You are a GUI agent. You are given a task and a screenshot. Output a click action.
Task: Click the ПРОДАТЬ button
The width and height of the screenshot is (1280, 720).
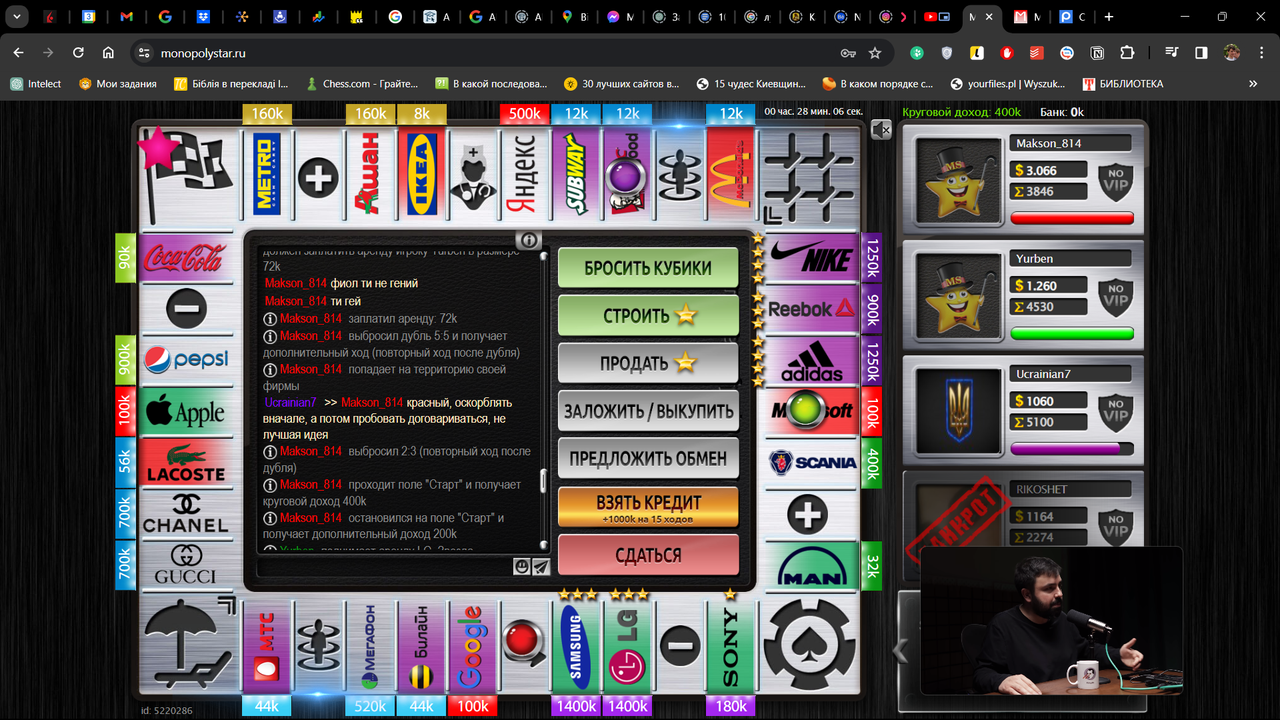[648, 364]
